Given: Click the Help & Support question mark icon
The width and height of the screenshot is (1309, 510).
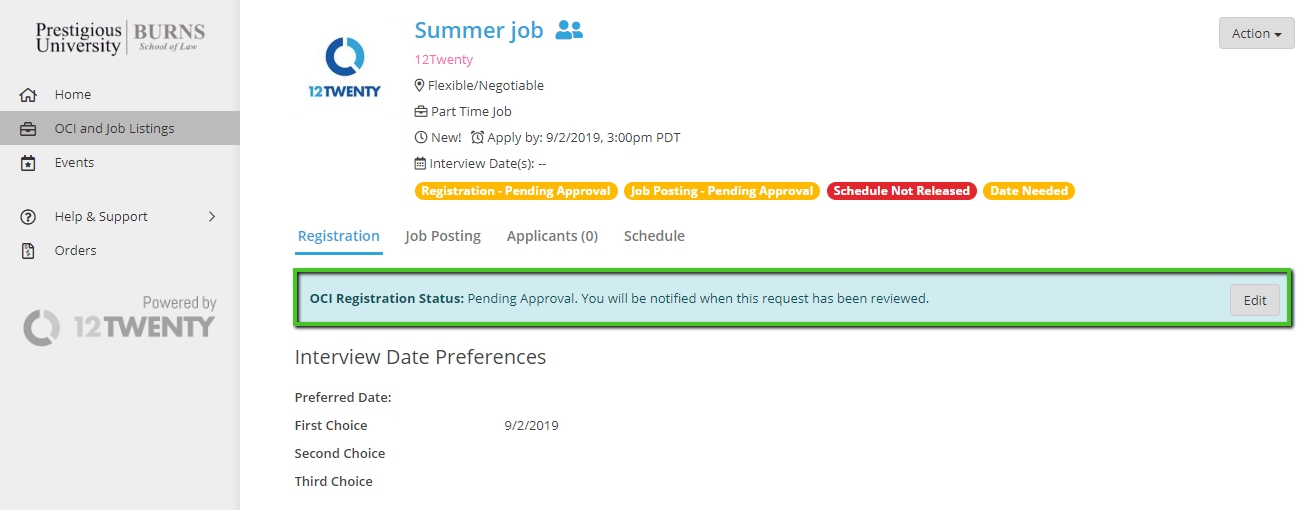Looking at the screenshot, I should tap(28, 217).
